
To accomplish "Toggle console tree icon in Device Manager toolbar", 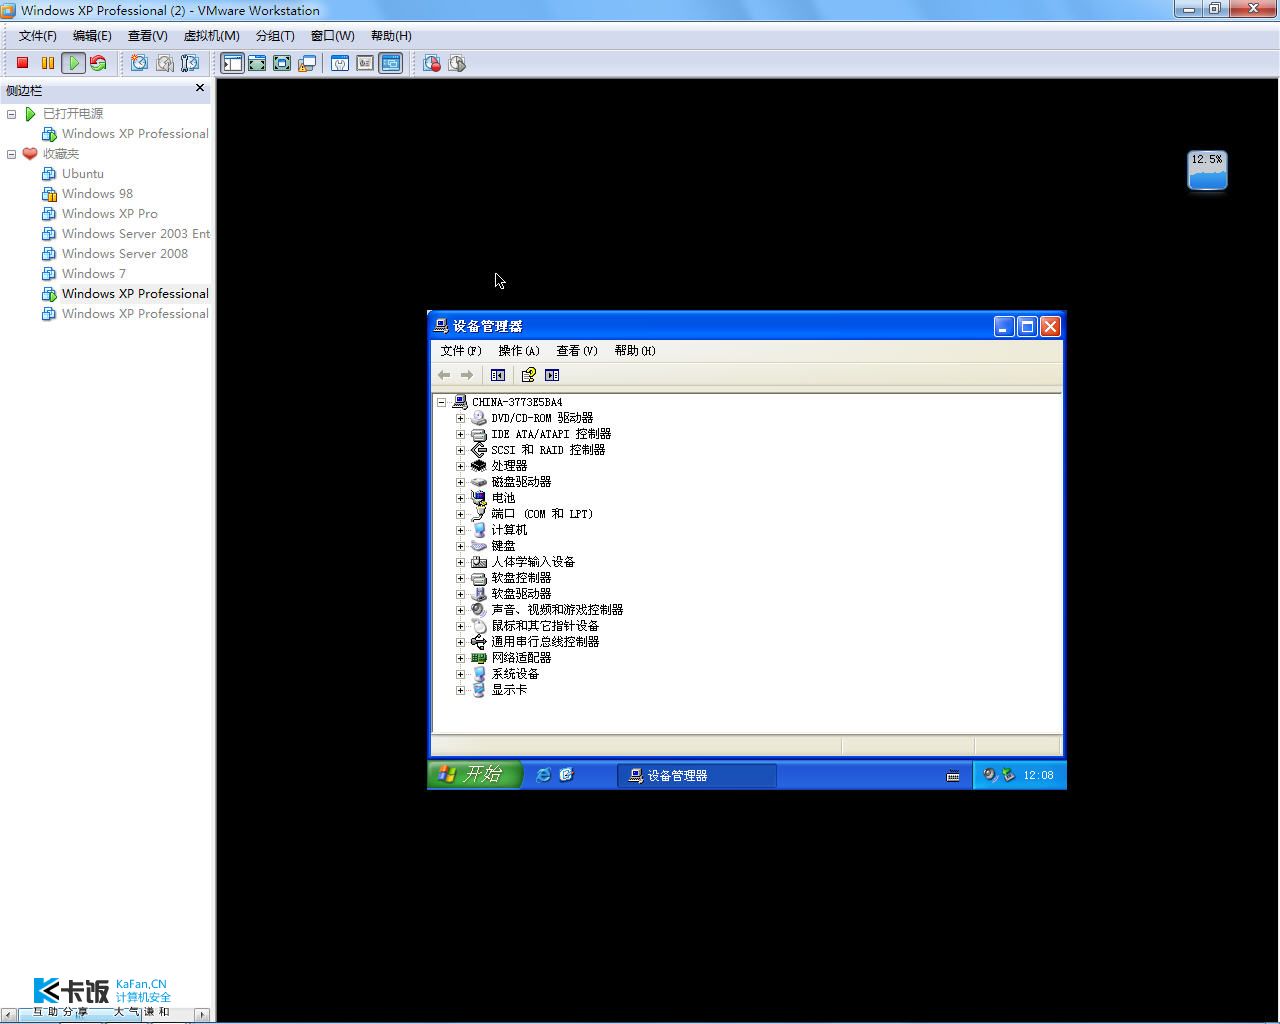I will (x=498, y=375).
